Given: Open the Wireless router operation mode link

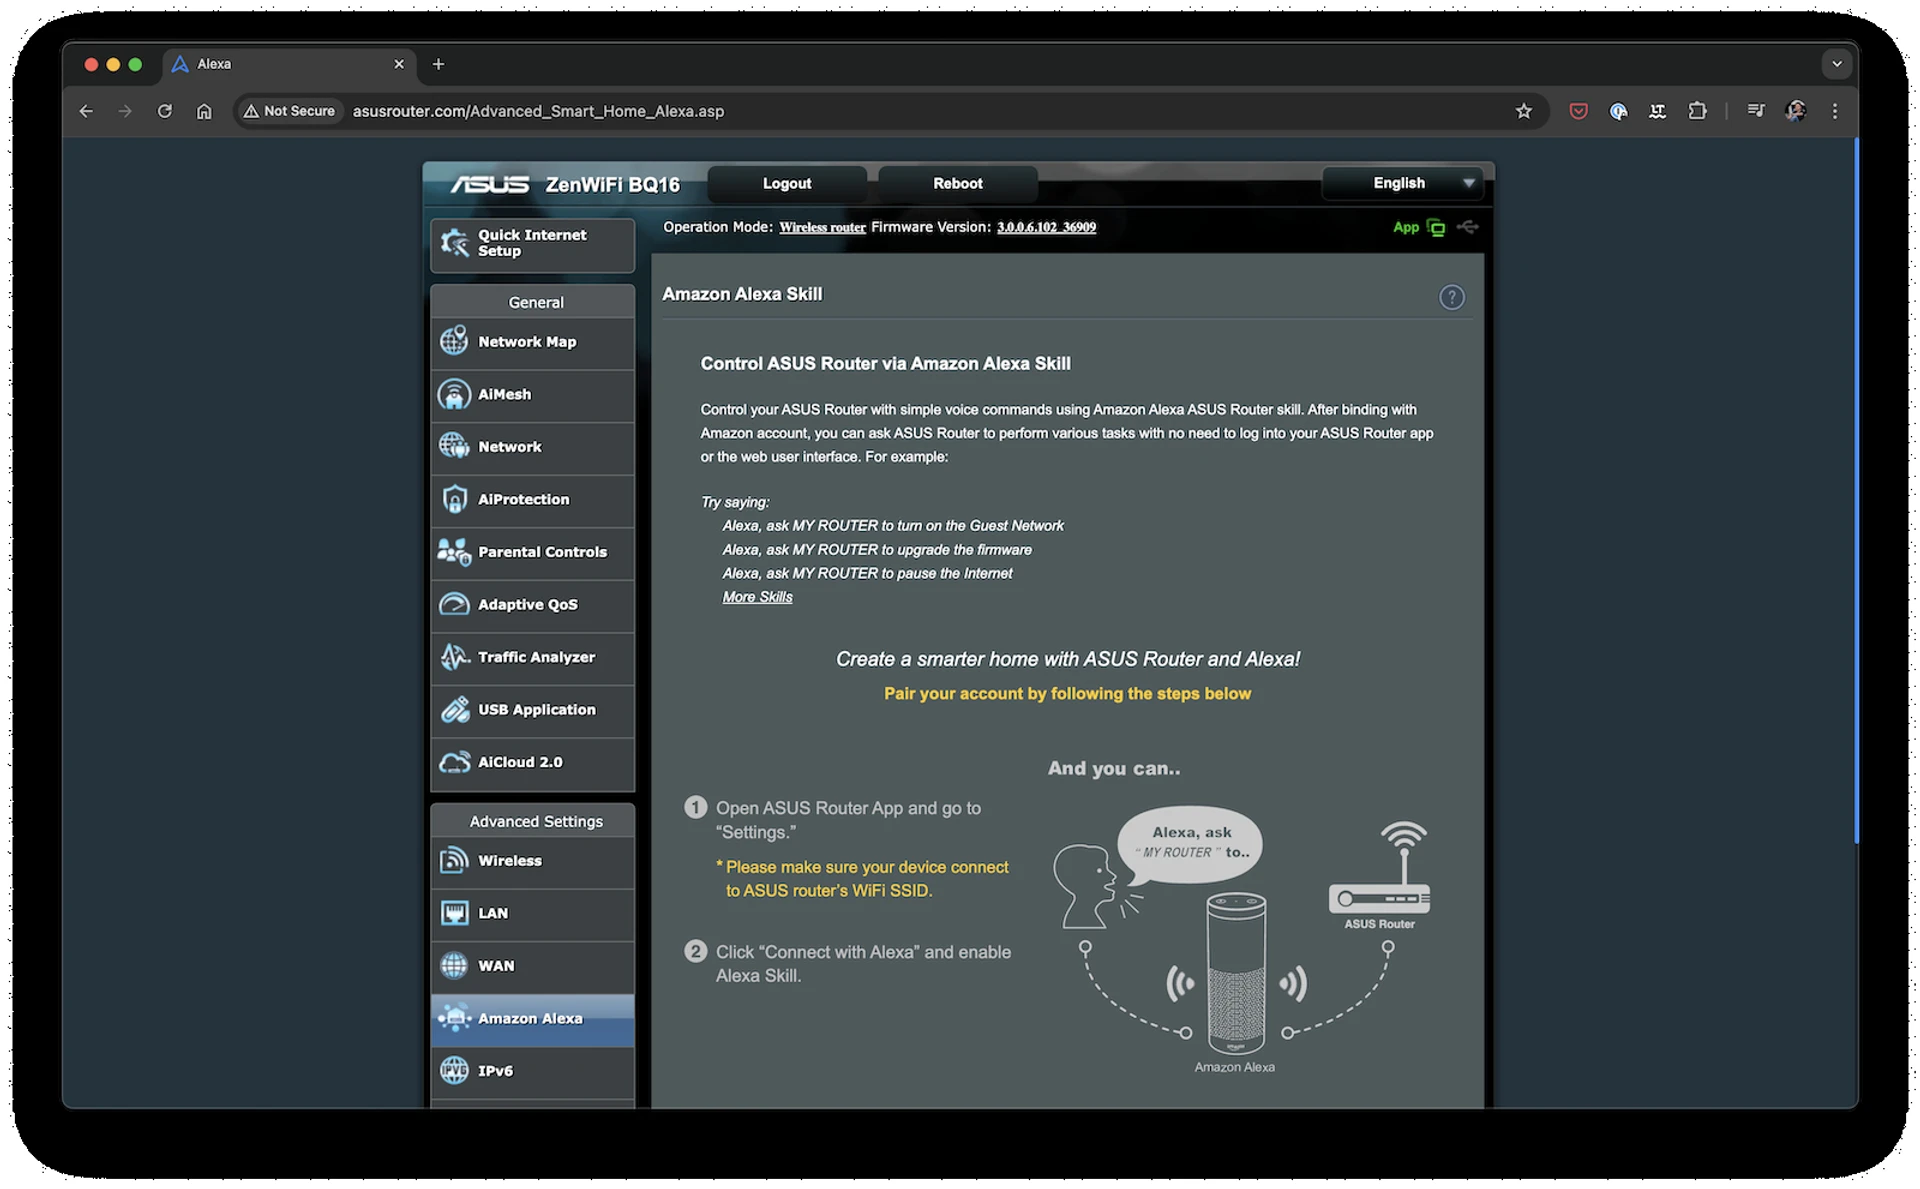Looking at the screenshot, I should tap(822, 228).
